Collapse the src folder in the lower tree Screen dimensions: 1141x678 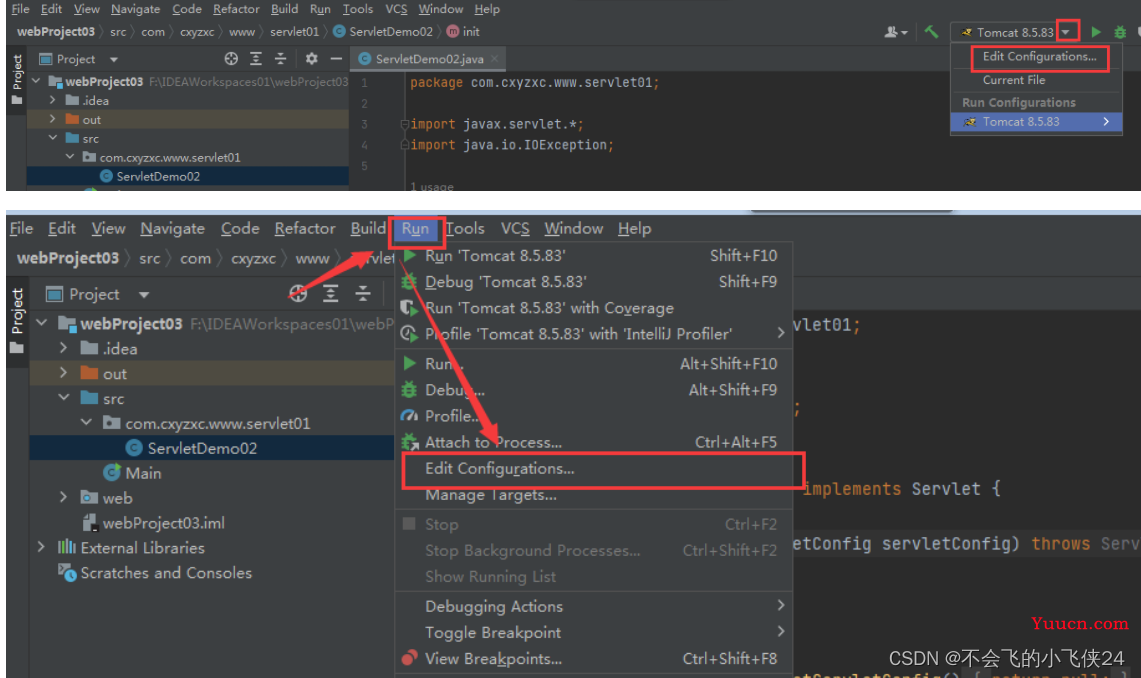[63, 398]
